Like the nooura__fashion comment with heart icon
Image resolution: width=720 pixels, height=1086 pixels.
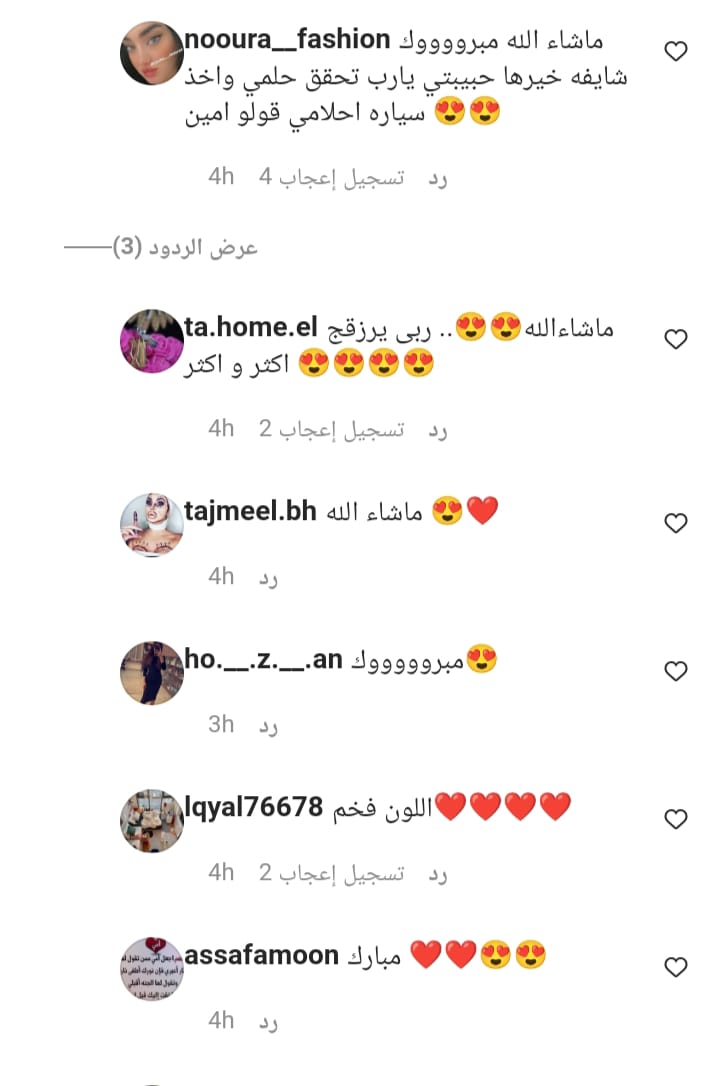(676, 51)
